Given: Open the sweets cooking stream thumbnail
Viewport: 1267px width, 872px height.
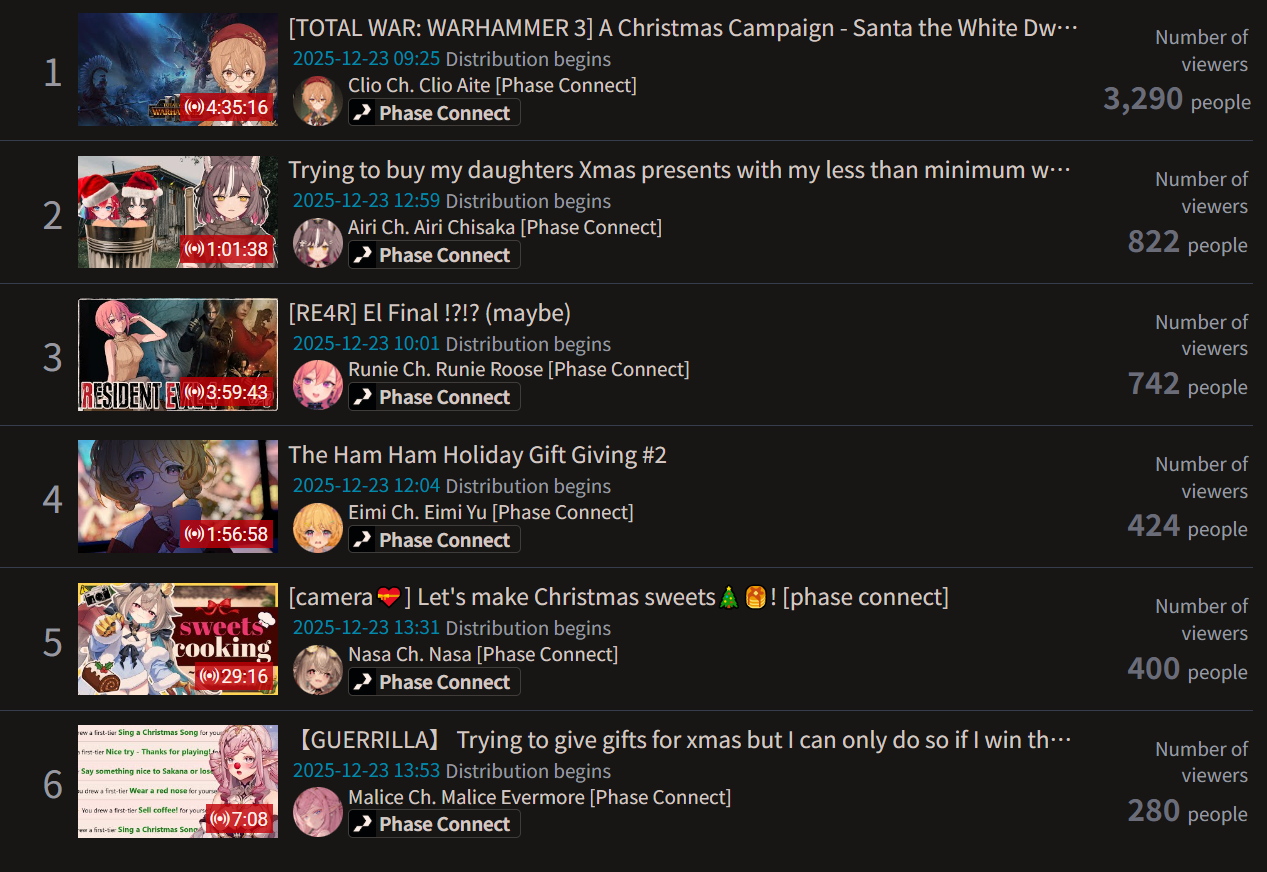Looking at the screenshot, I should [x=178, y=639].
